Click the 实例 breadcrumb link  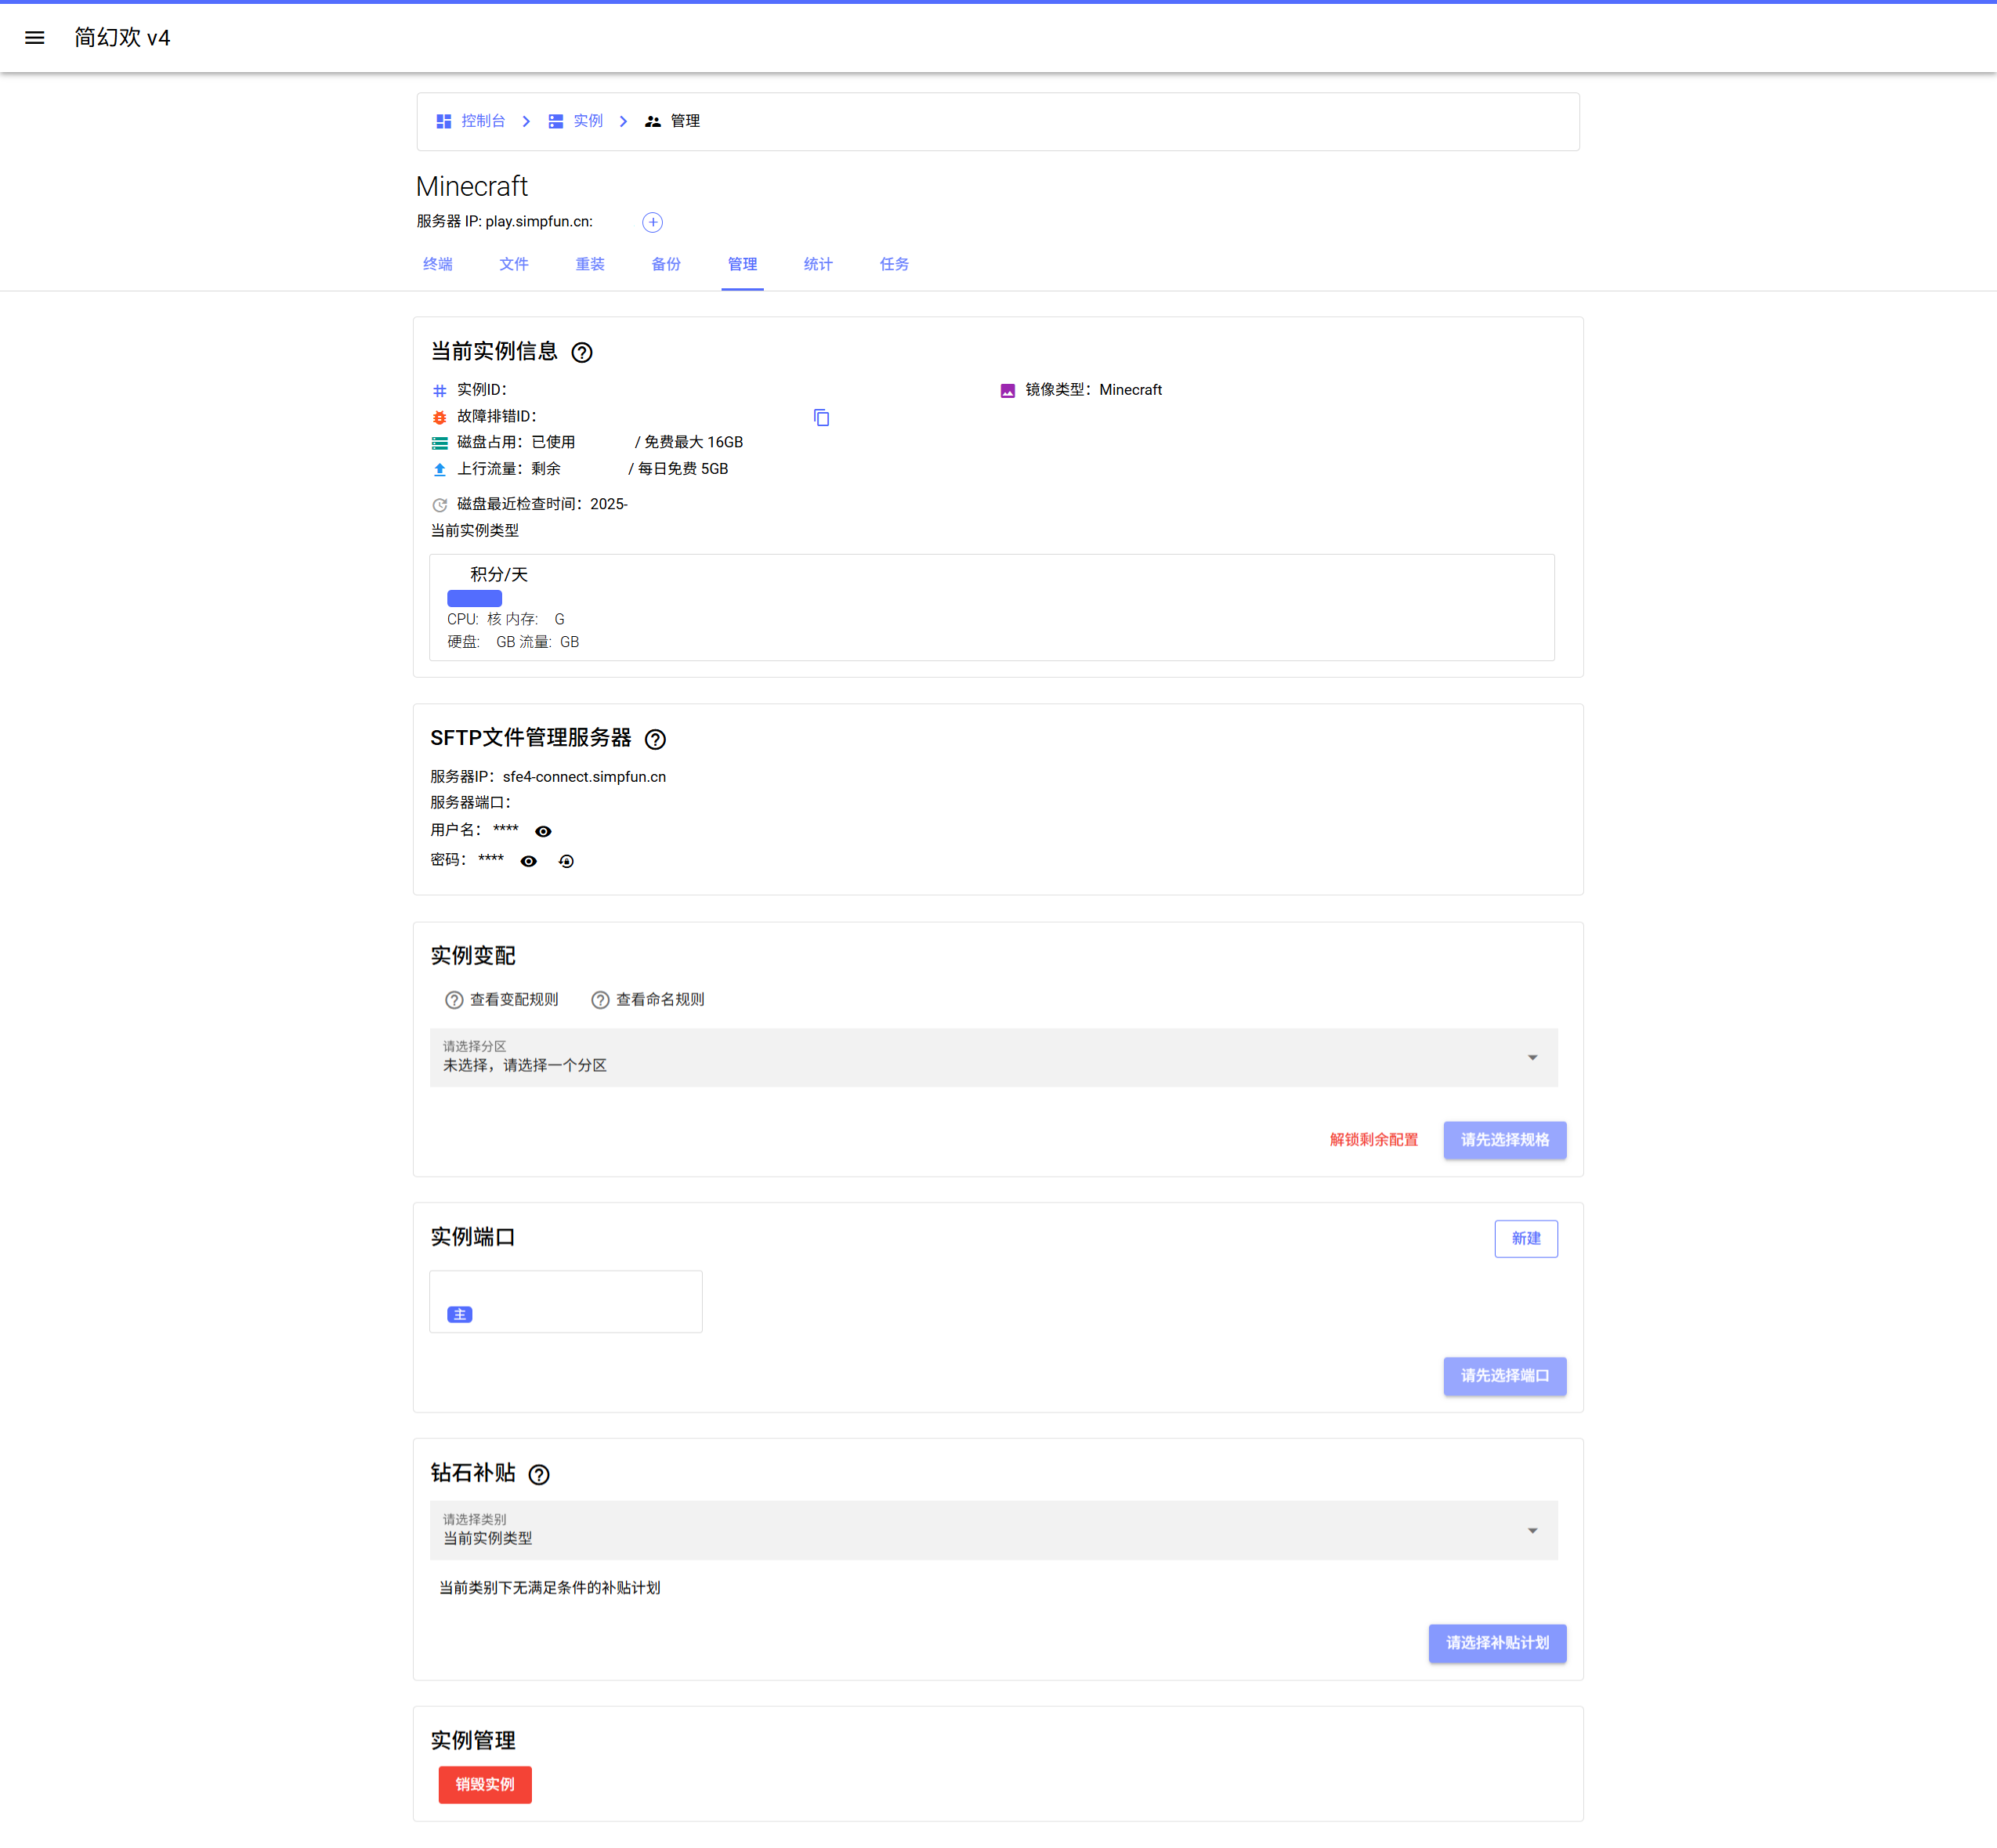[x=587, y=121]
